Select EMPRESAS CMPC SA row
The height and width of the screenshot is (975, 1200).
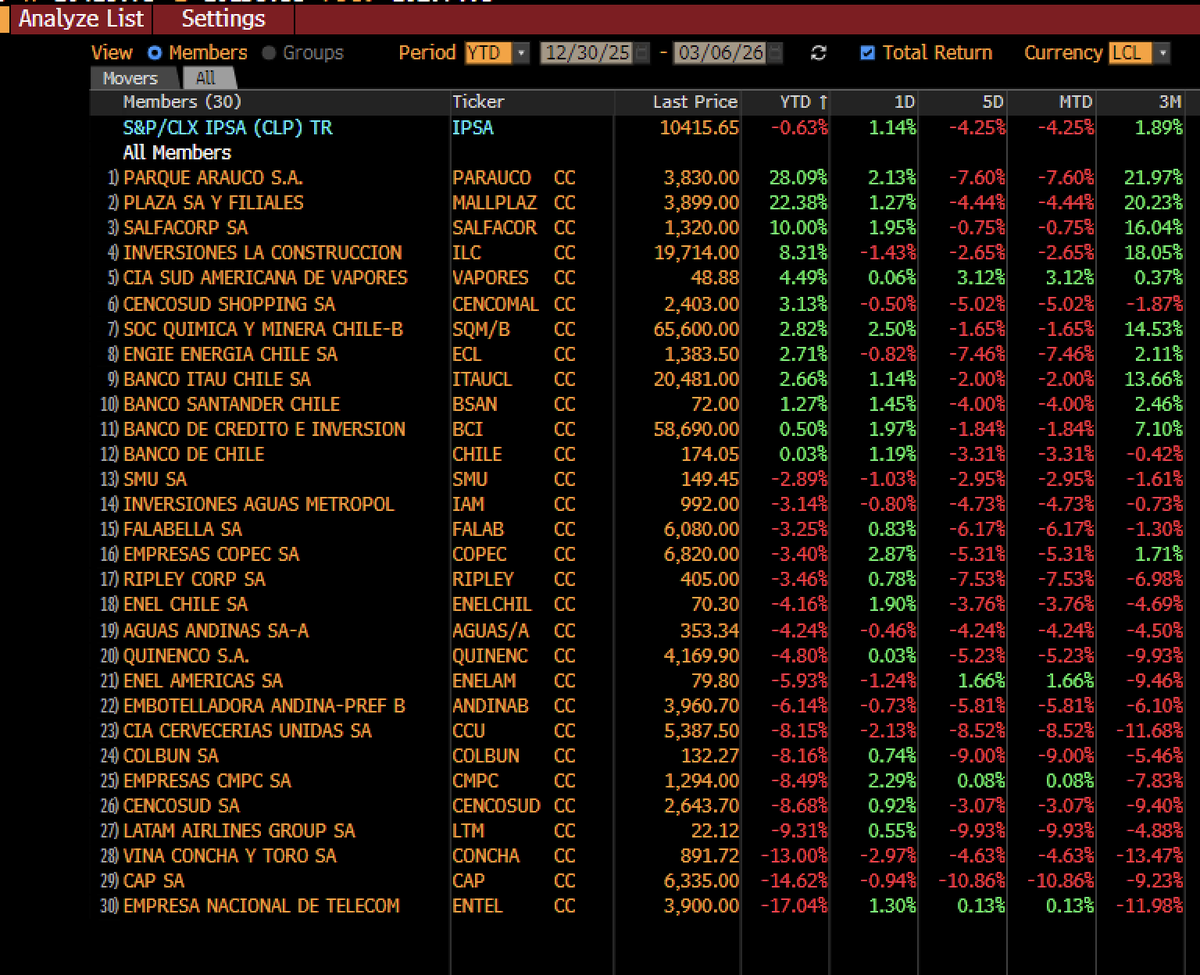[x=638, y=781]
